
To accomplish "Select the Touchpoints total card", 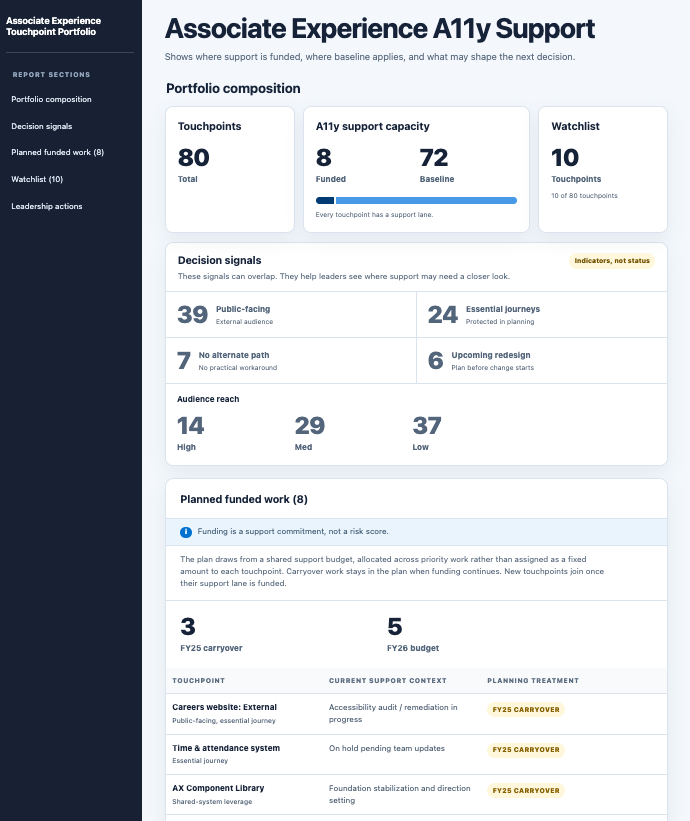I will tap(230, 170).
